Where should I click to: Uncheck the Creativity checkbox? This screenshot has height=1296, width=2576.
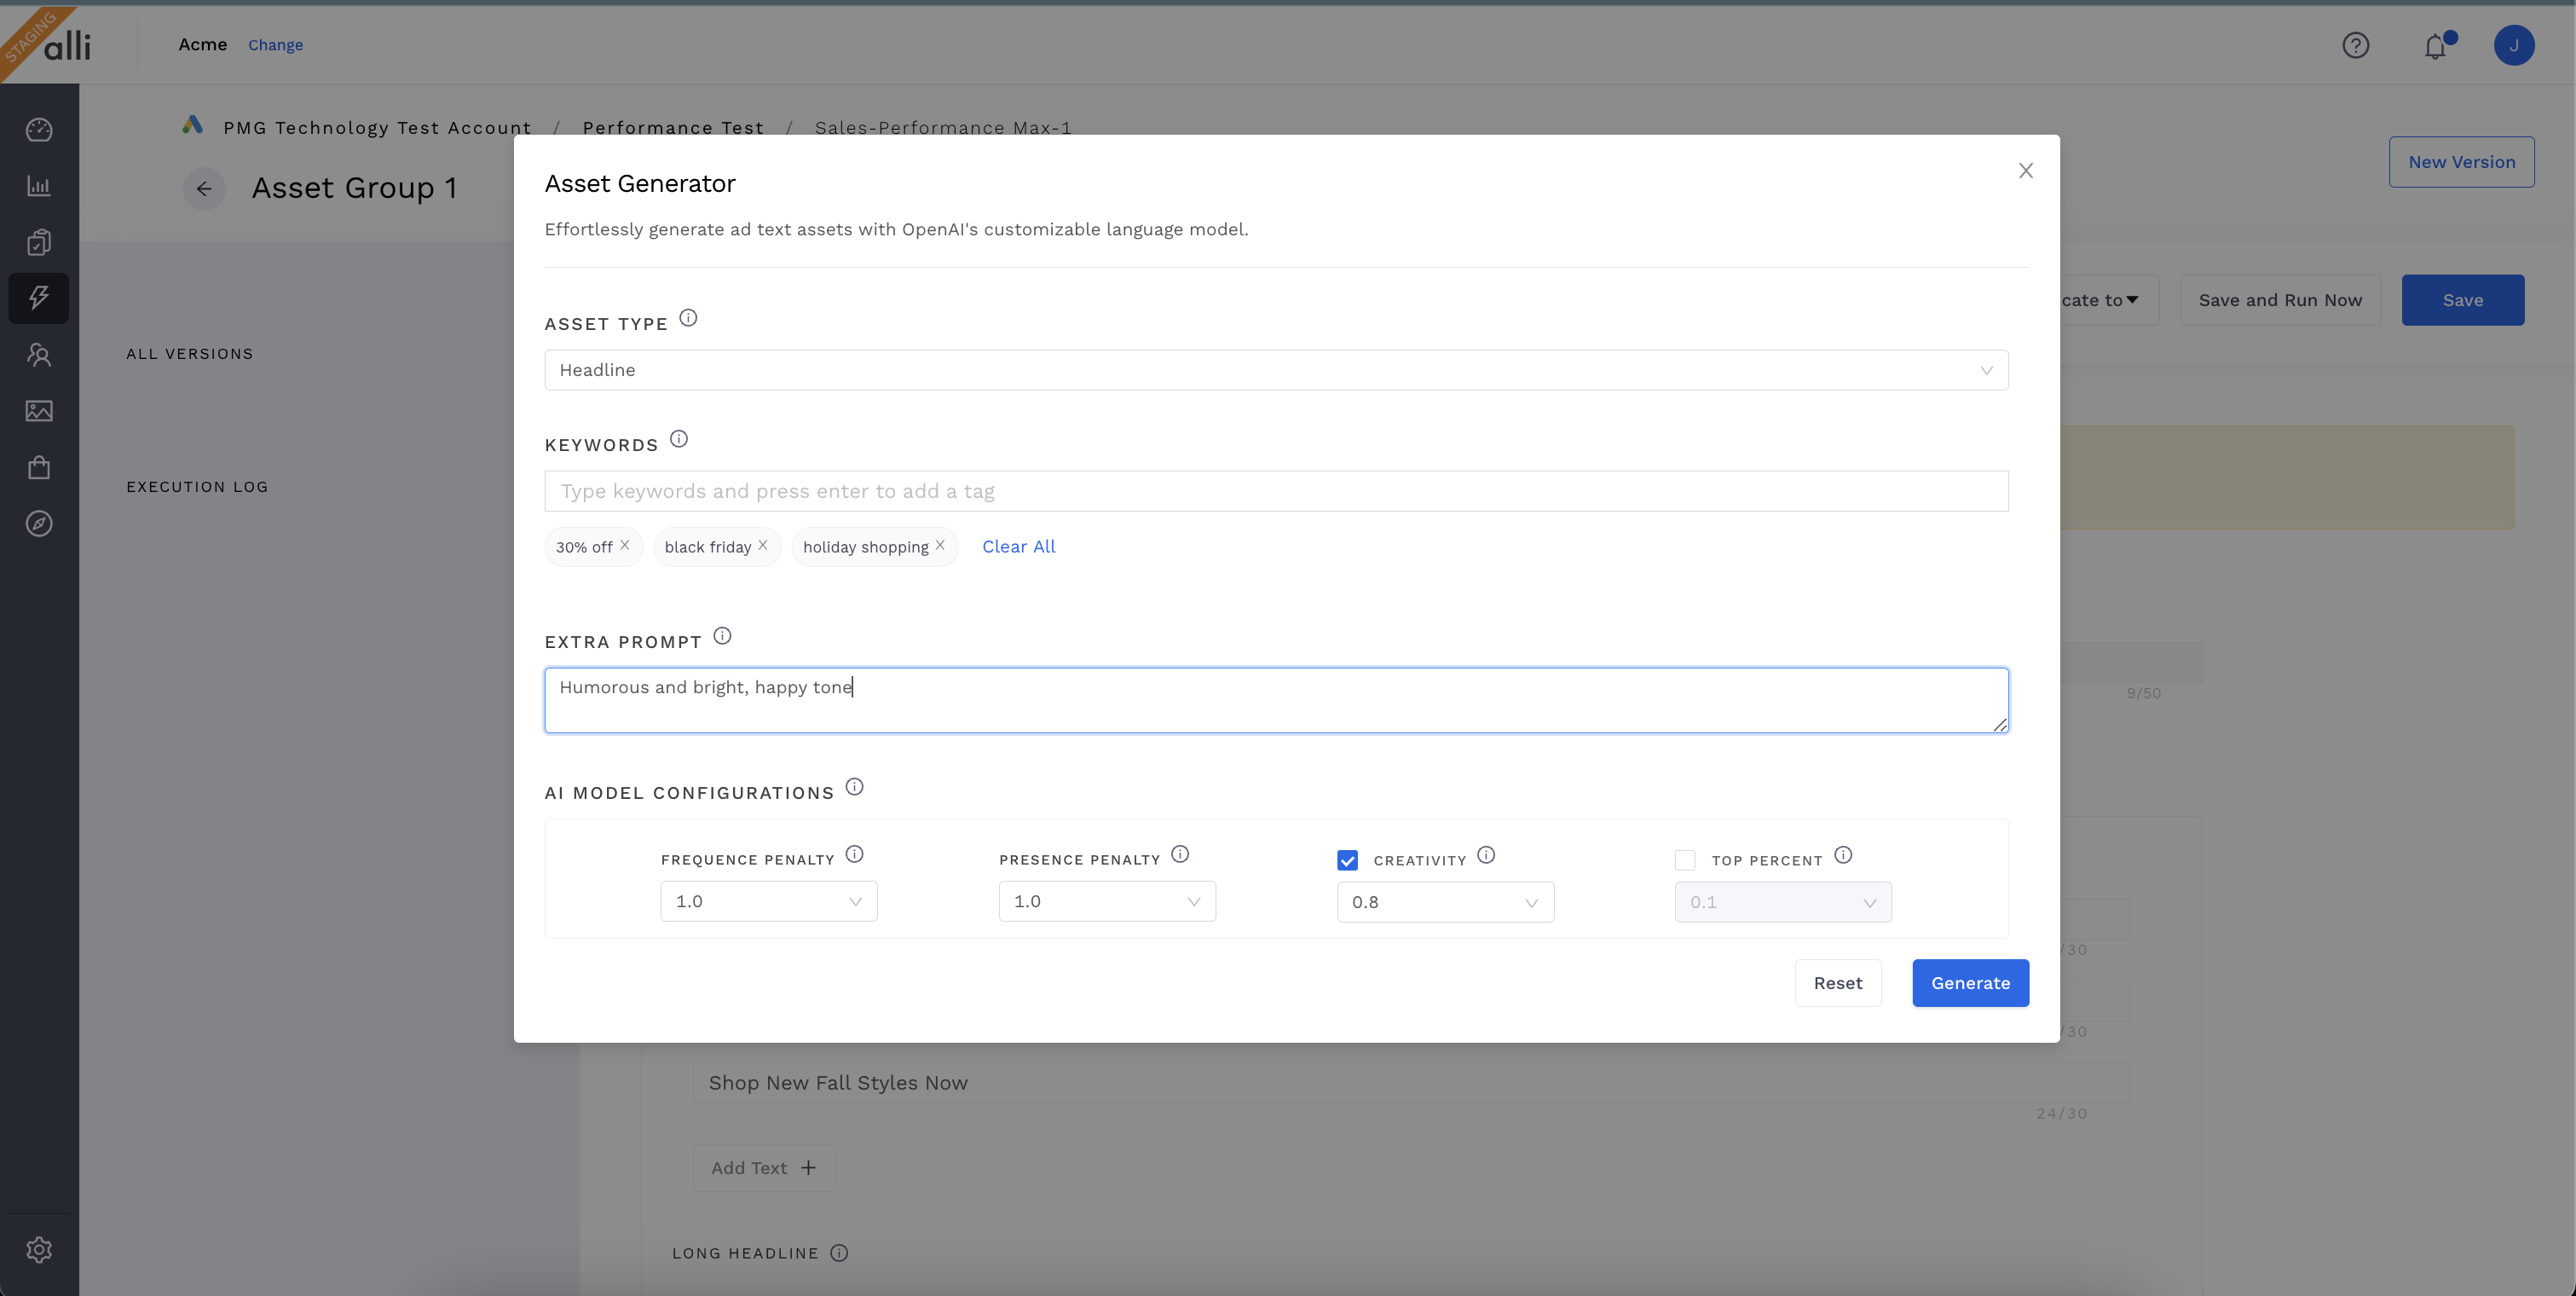(1347, 860)
